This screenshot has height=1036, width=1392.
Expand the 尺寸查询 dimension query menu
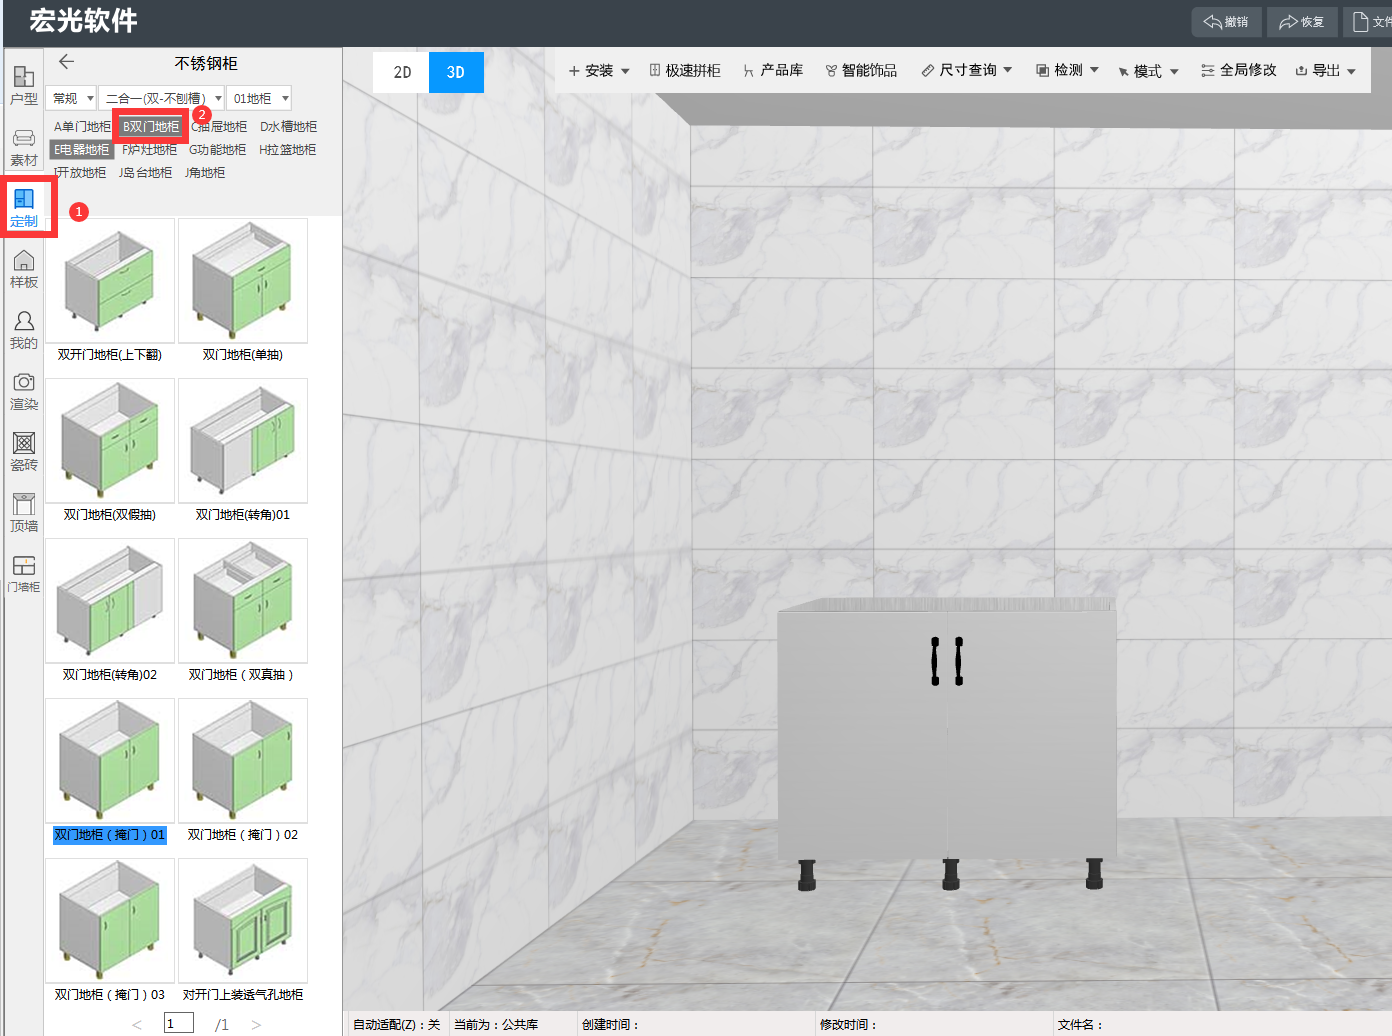click(967, 70)
